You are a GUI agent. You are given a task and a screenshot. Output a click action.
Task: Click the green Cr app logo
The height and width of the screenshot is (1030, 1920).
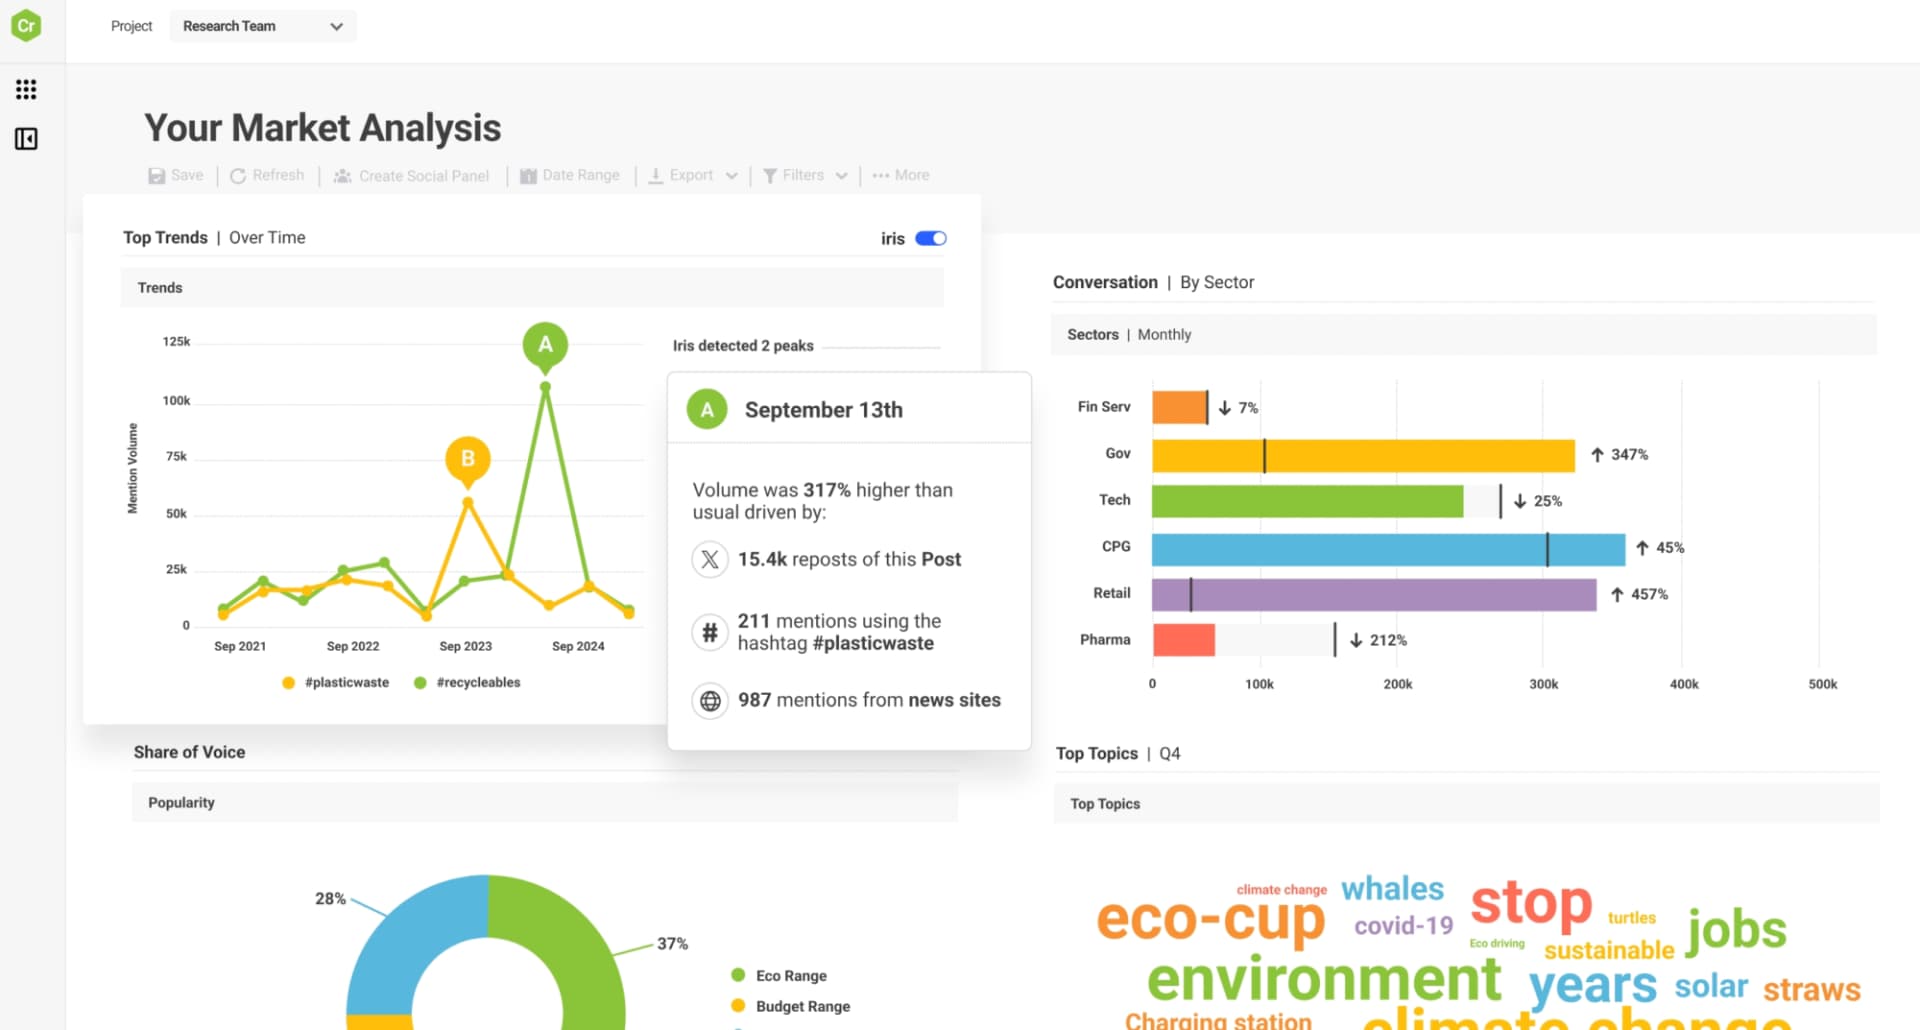(x=26, y=25)
